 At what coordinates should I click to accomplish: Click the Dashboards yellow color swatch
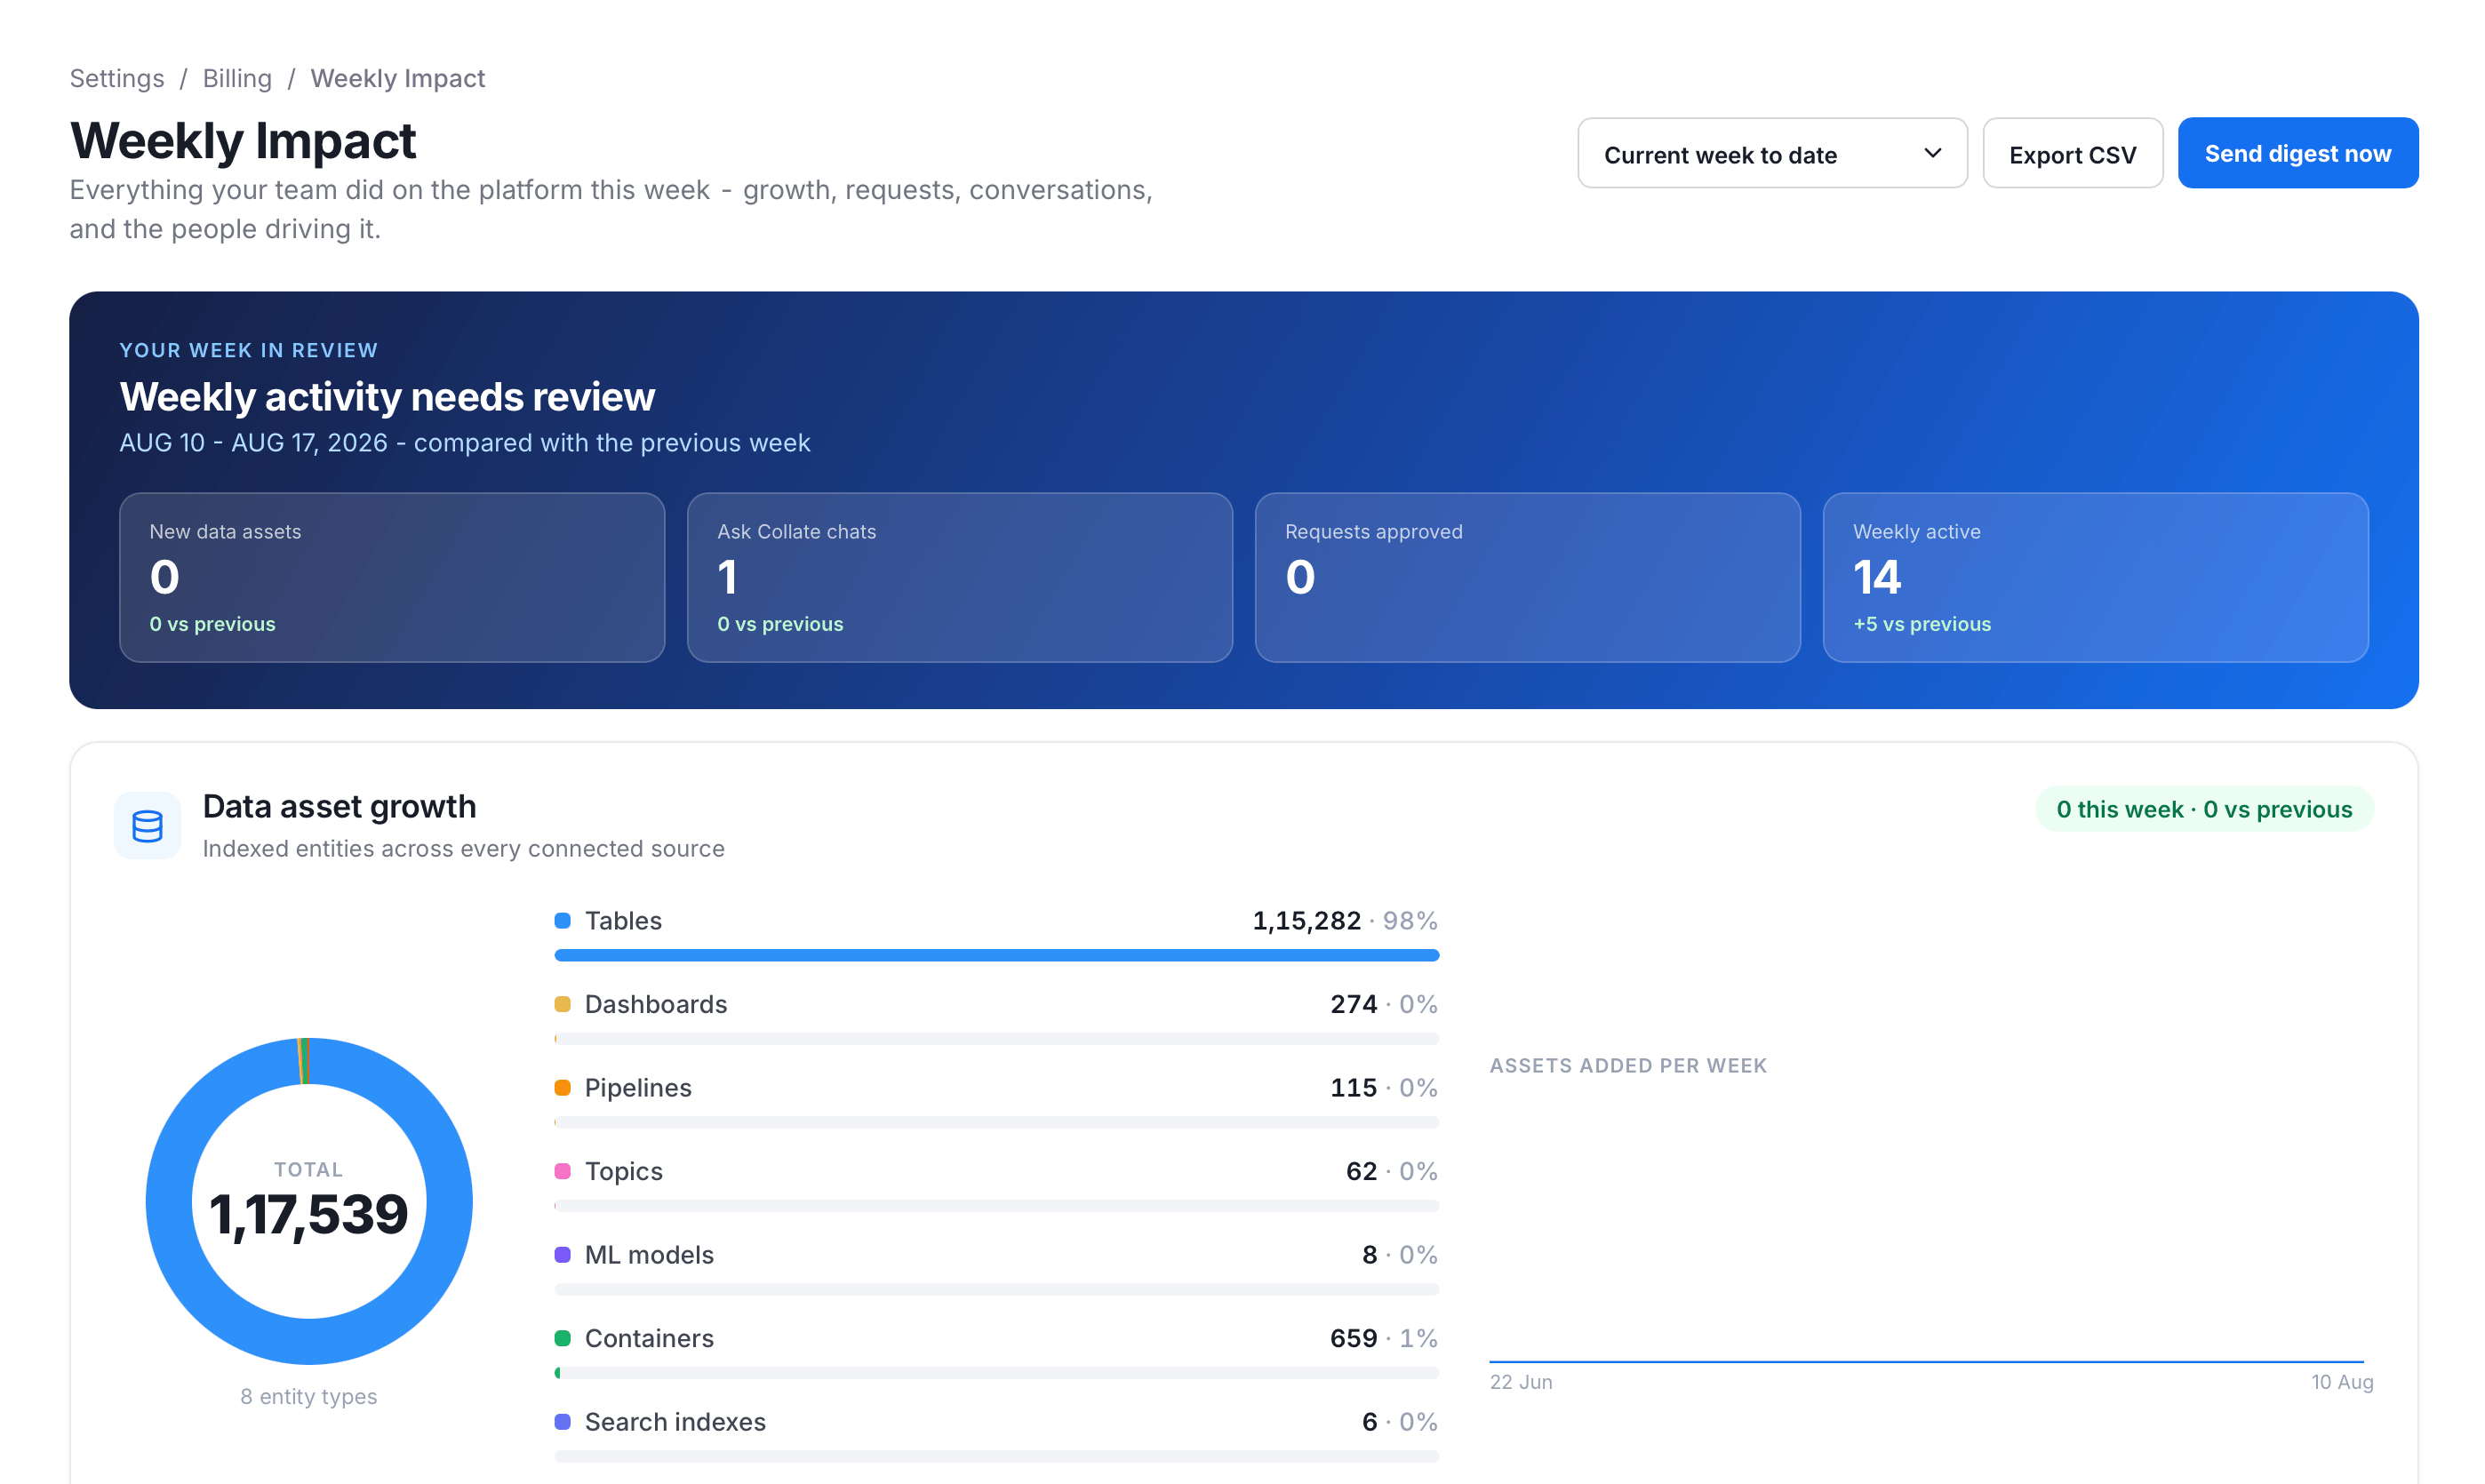(x=563, y=1004)
